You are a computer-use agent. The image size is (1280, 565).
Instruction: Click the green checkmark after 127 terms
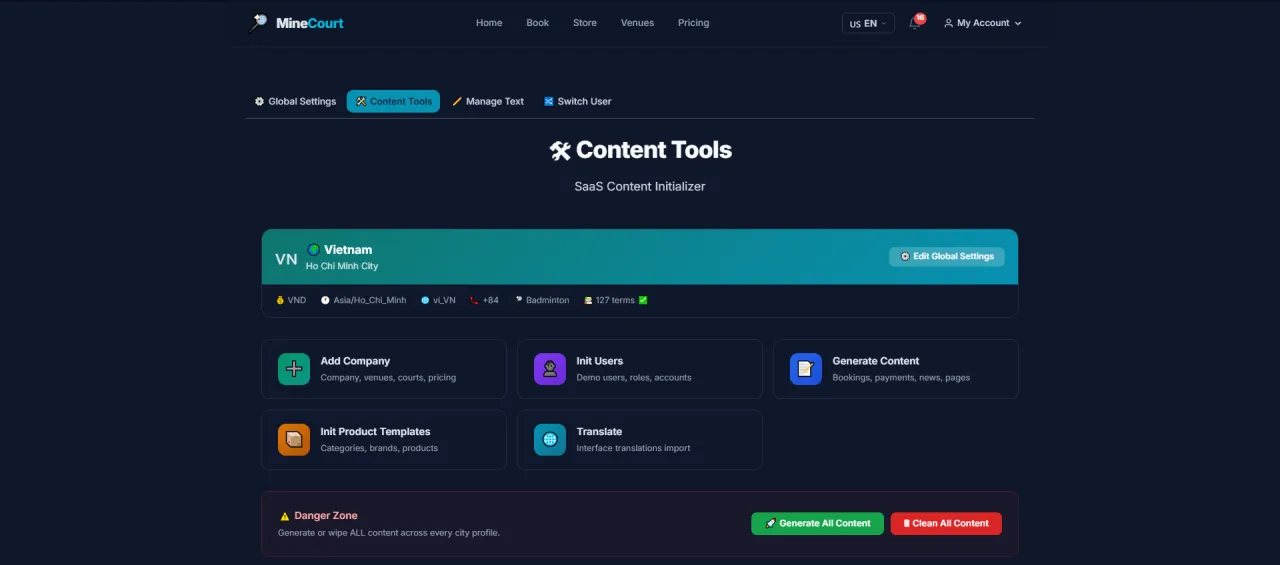643,300
